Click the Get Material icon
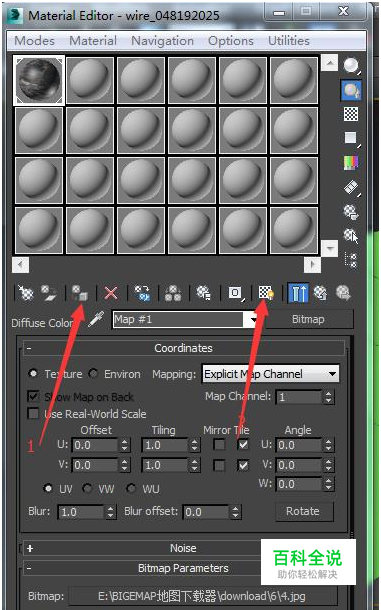Screen dimensions: 381x610 [26, 293]
